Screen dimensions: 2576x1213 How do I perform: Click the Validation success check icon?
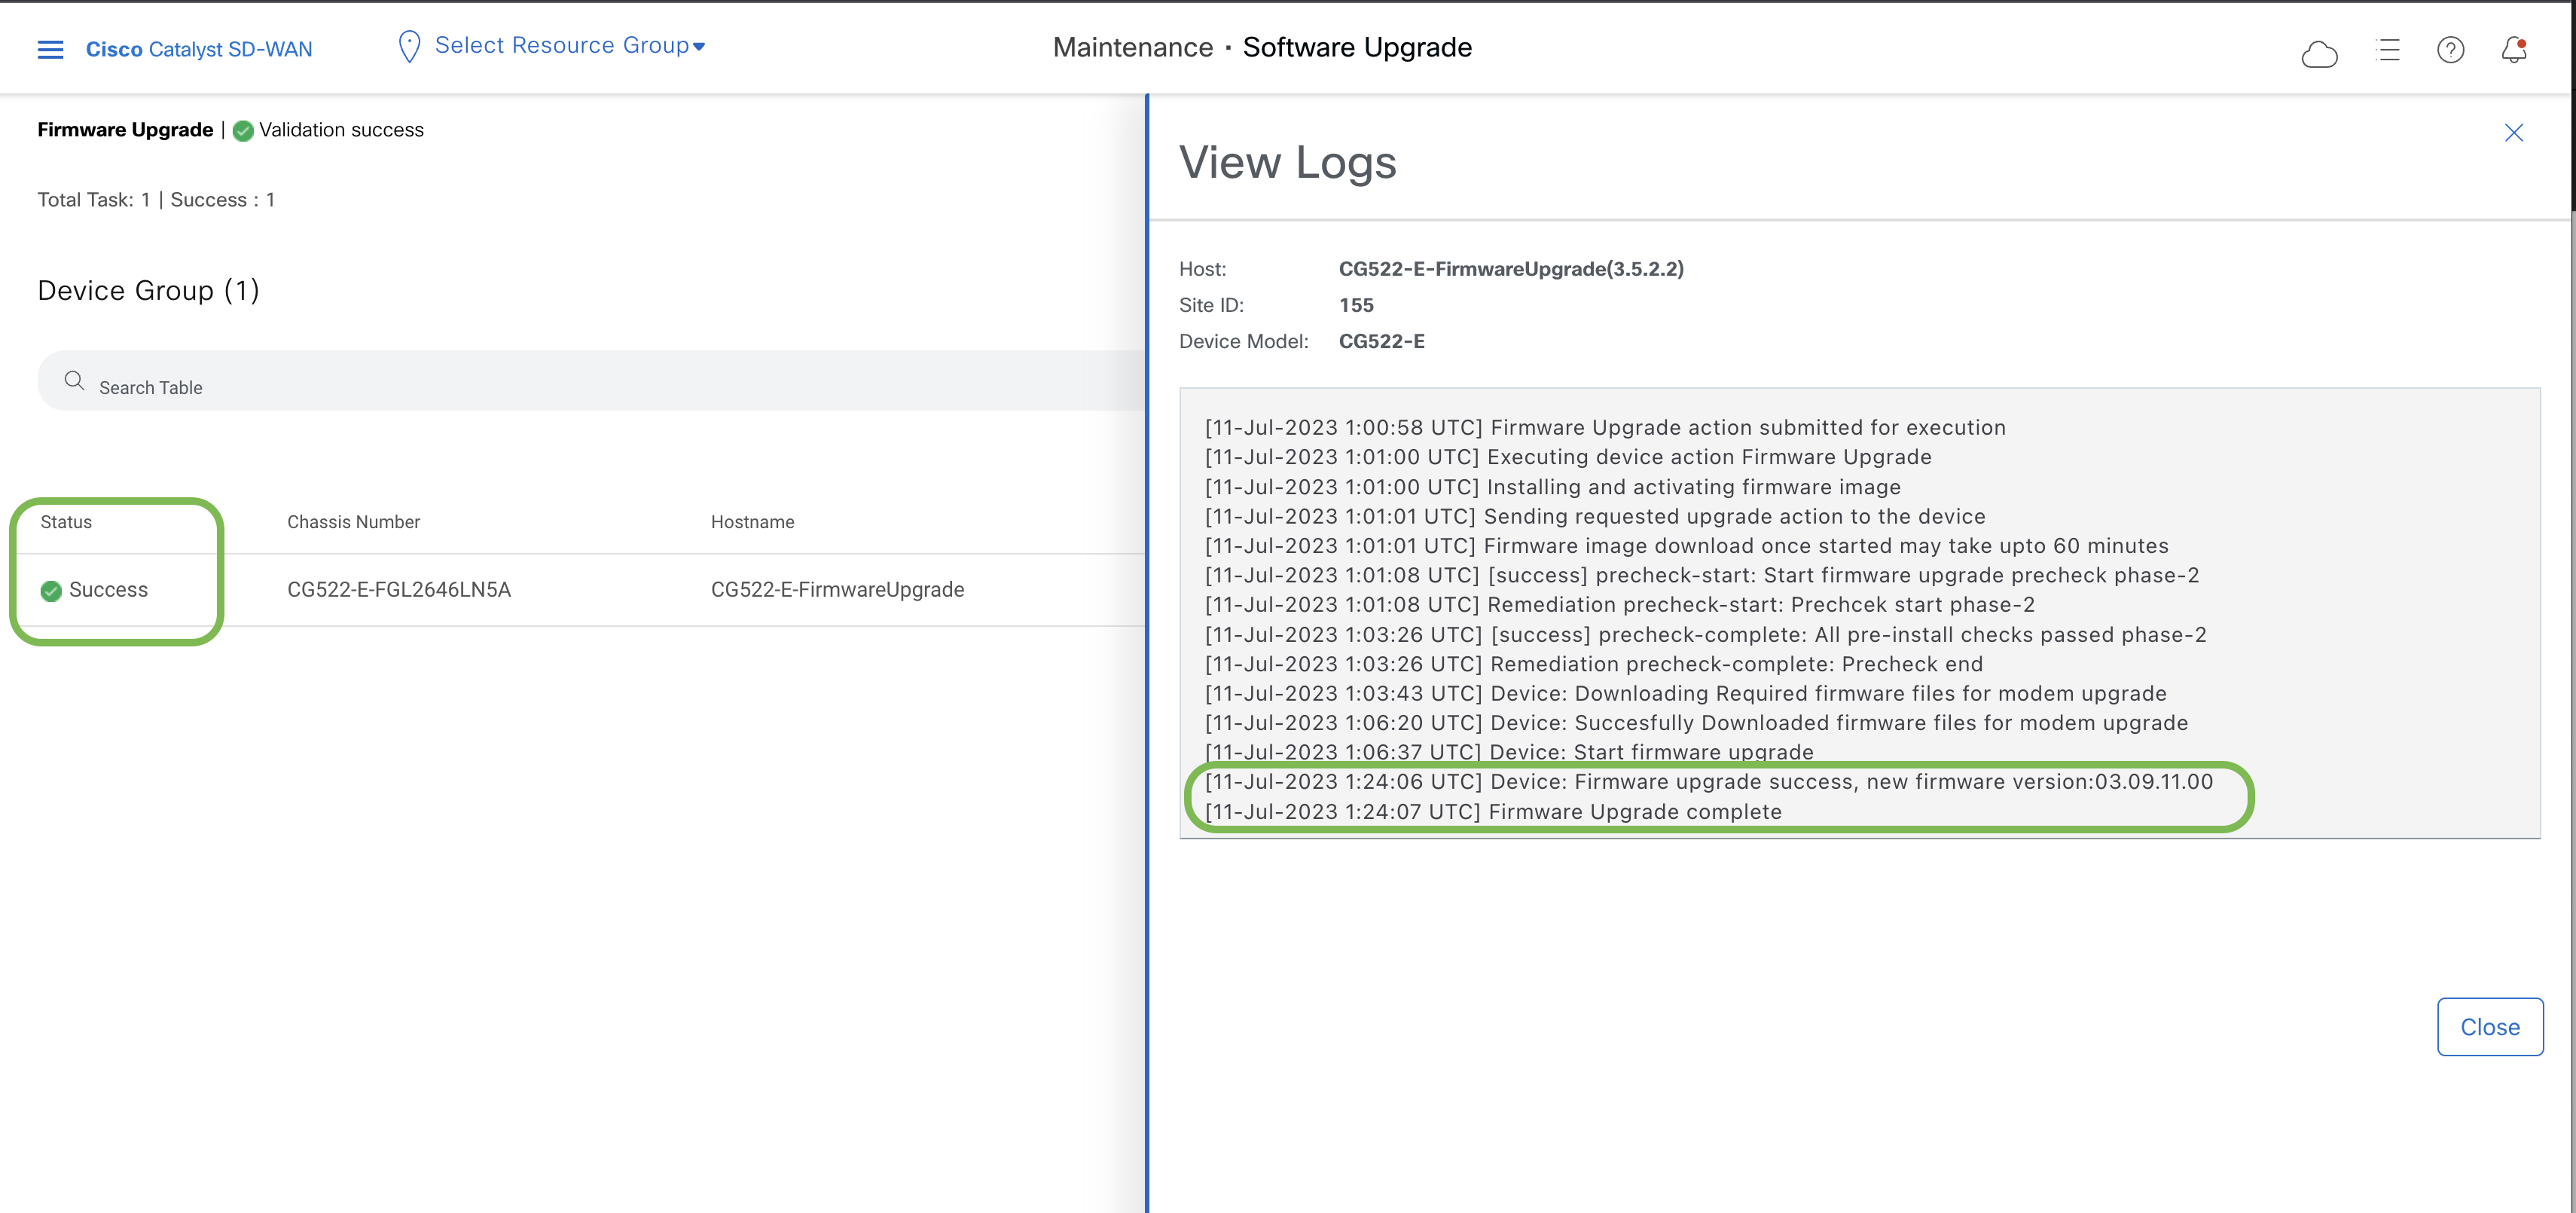tap(242, 130)
